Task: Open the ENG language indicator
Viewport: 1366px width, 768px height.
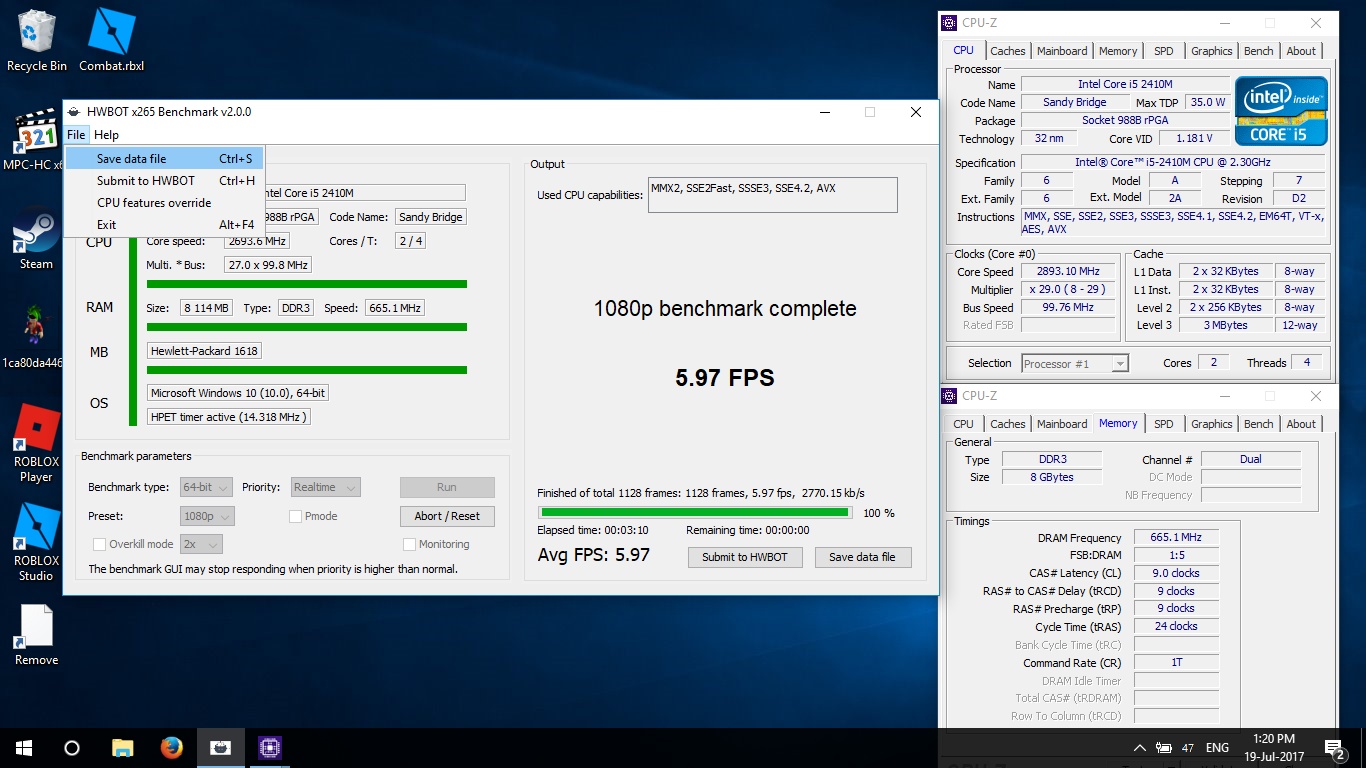Action: [1217, 748]
